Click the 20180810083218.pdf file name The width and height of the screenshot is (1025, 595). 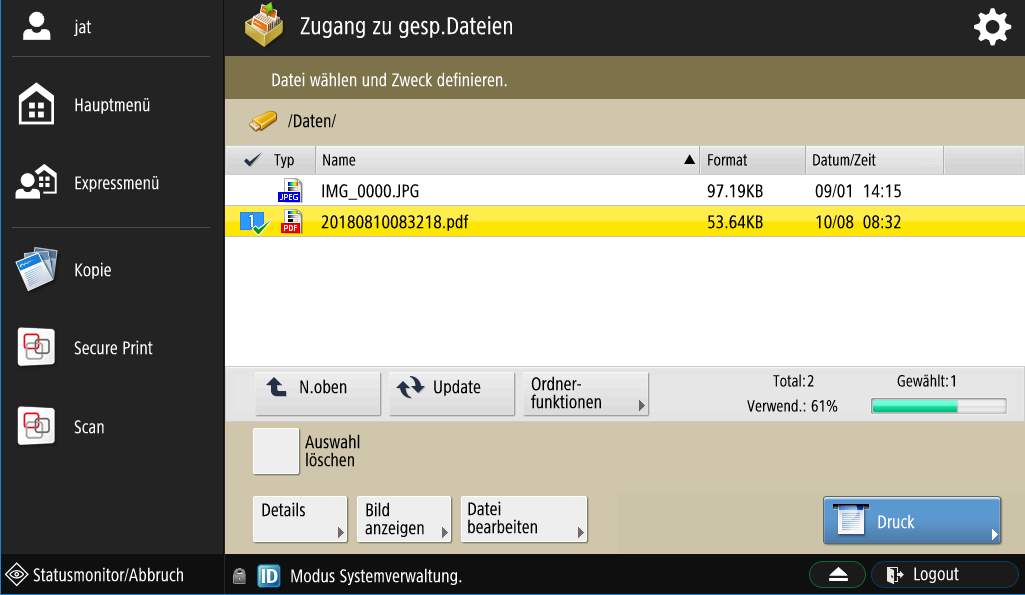pos(394,222)
